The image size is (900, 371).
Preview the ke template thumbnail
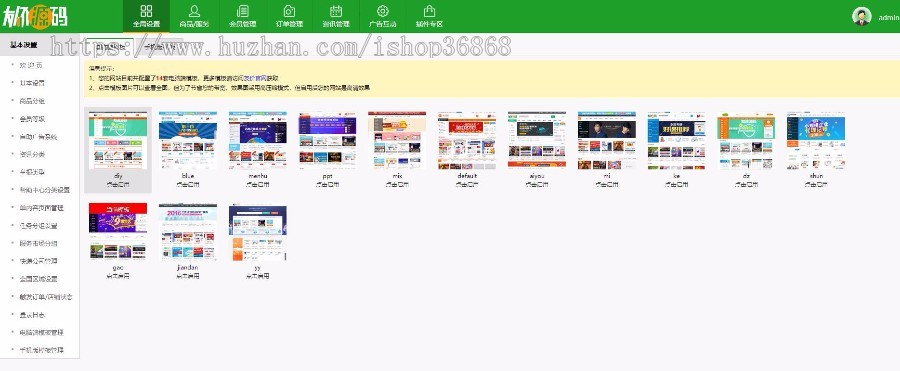pos(677,140)
